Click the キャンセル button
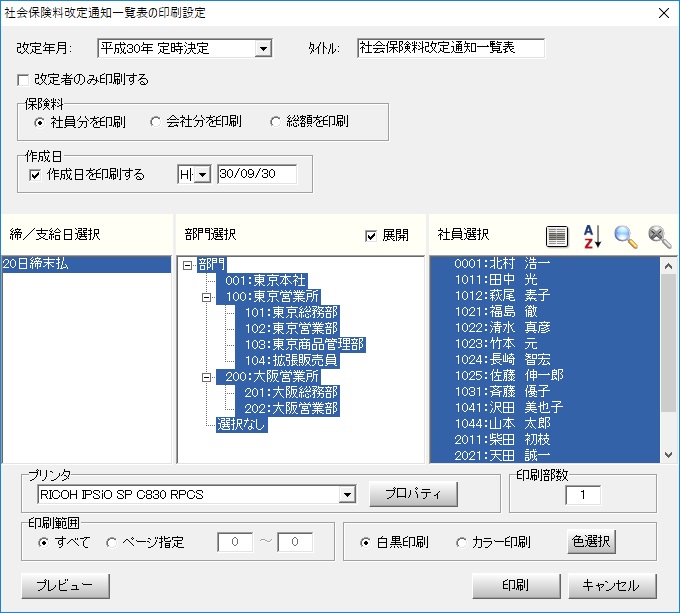Viewport: 680px width, 613px height. pos(612,586)
